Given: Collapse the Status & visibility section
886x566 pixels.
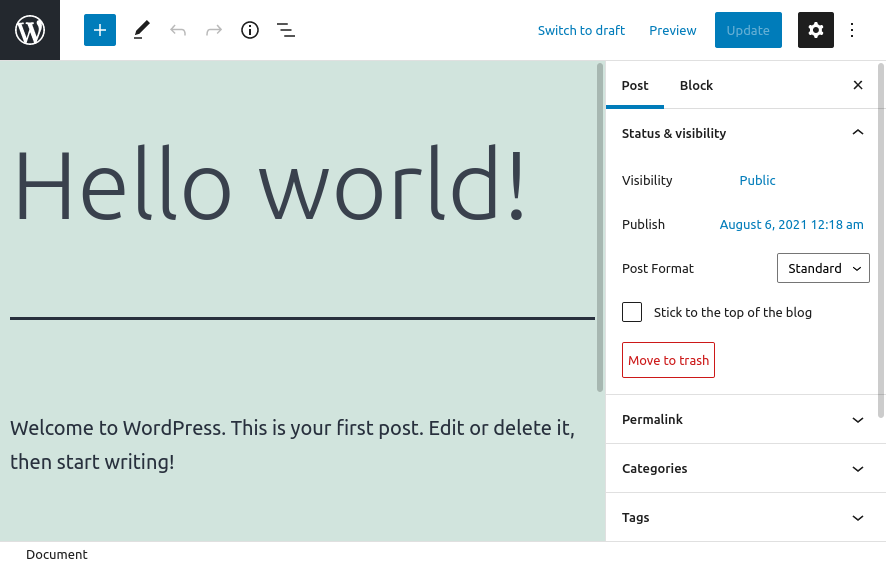Looking at the screenshot, I should click(x=745, y=133).
